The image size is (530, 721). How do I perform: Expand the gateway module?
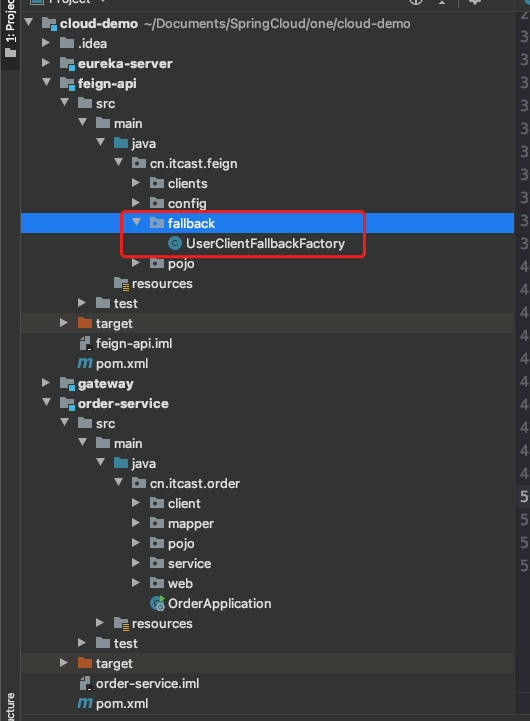46,383
